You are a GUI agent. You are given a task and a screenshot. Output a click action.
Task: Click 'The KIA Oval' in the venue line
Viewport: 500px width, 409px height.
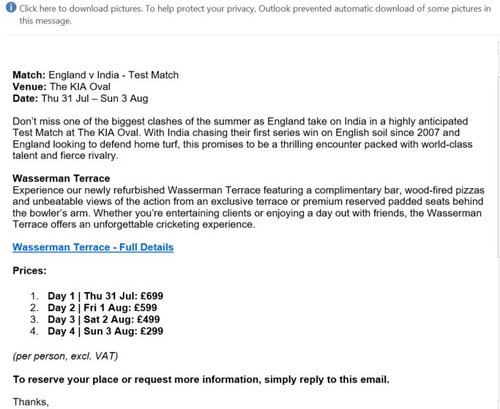pyautogui.click(x=80, y=87)
